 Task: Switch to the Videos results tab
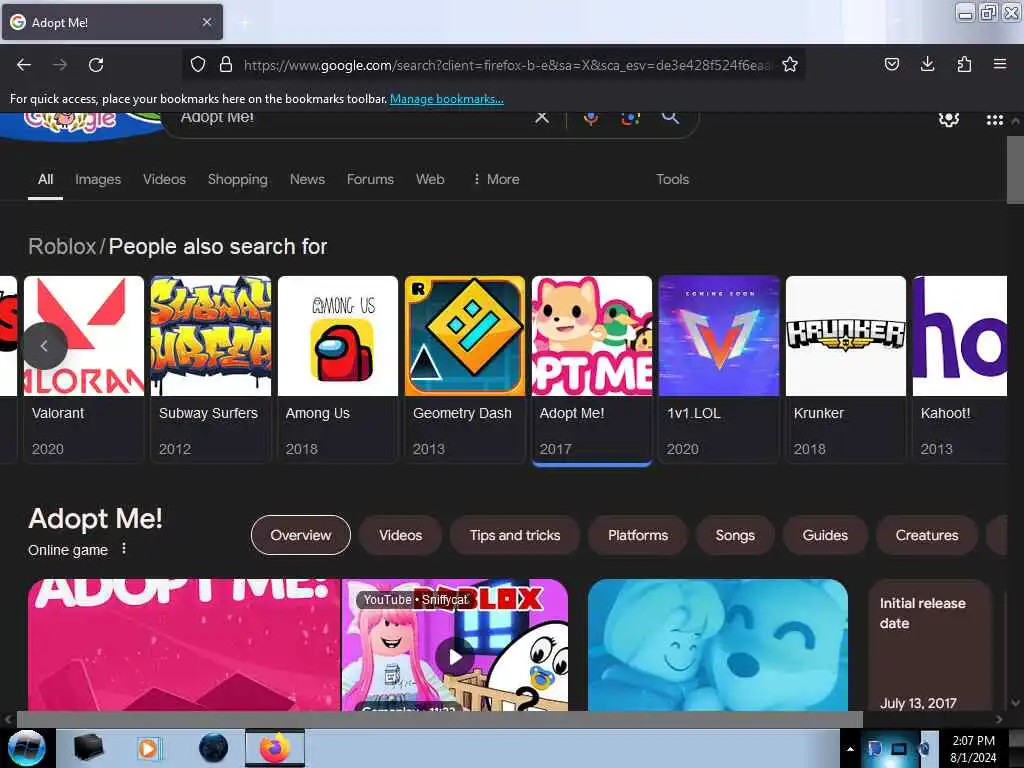(x=165, y=179)
